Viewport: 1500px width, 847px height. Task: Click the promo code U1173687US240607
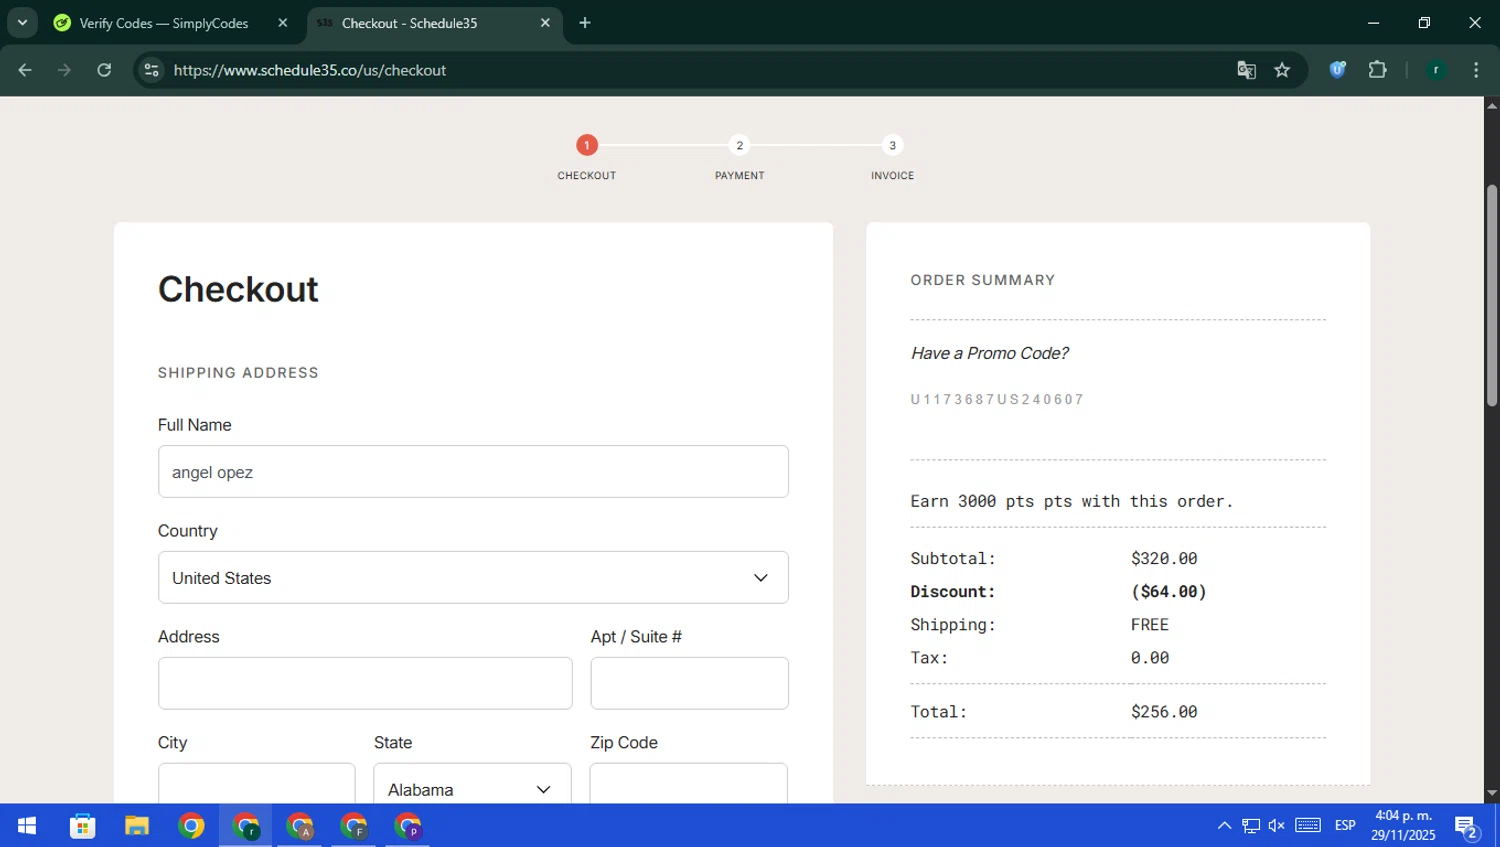click(997, 399)
